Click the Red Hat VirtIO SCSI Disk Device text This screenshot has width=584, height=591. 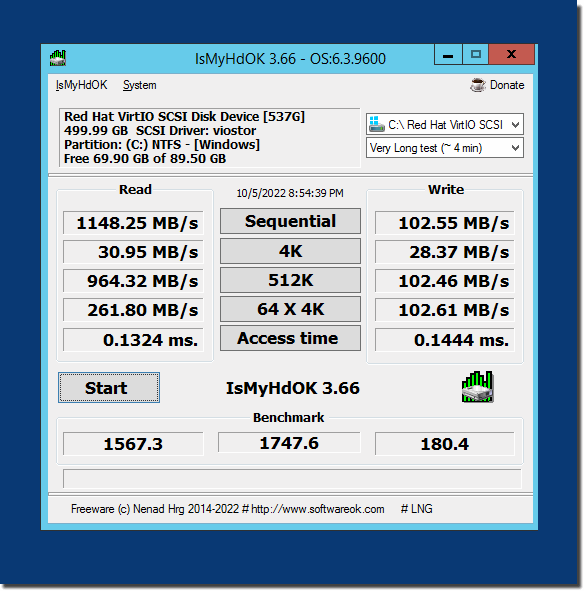coord(184,116)
